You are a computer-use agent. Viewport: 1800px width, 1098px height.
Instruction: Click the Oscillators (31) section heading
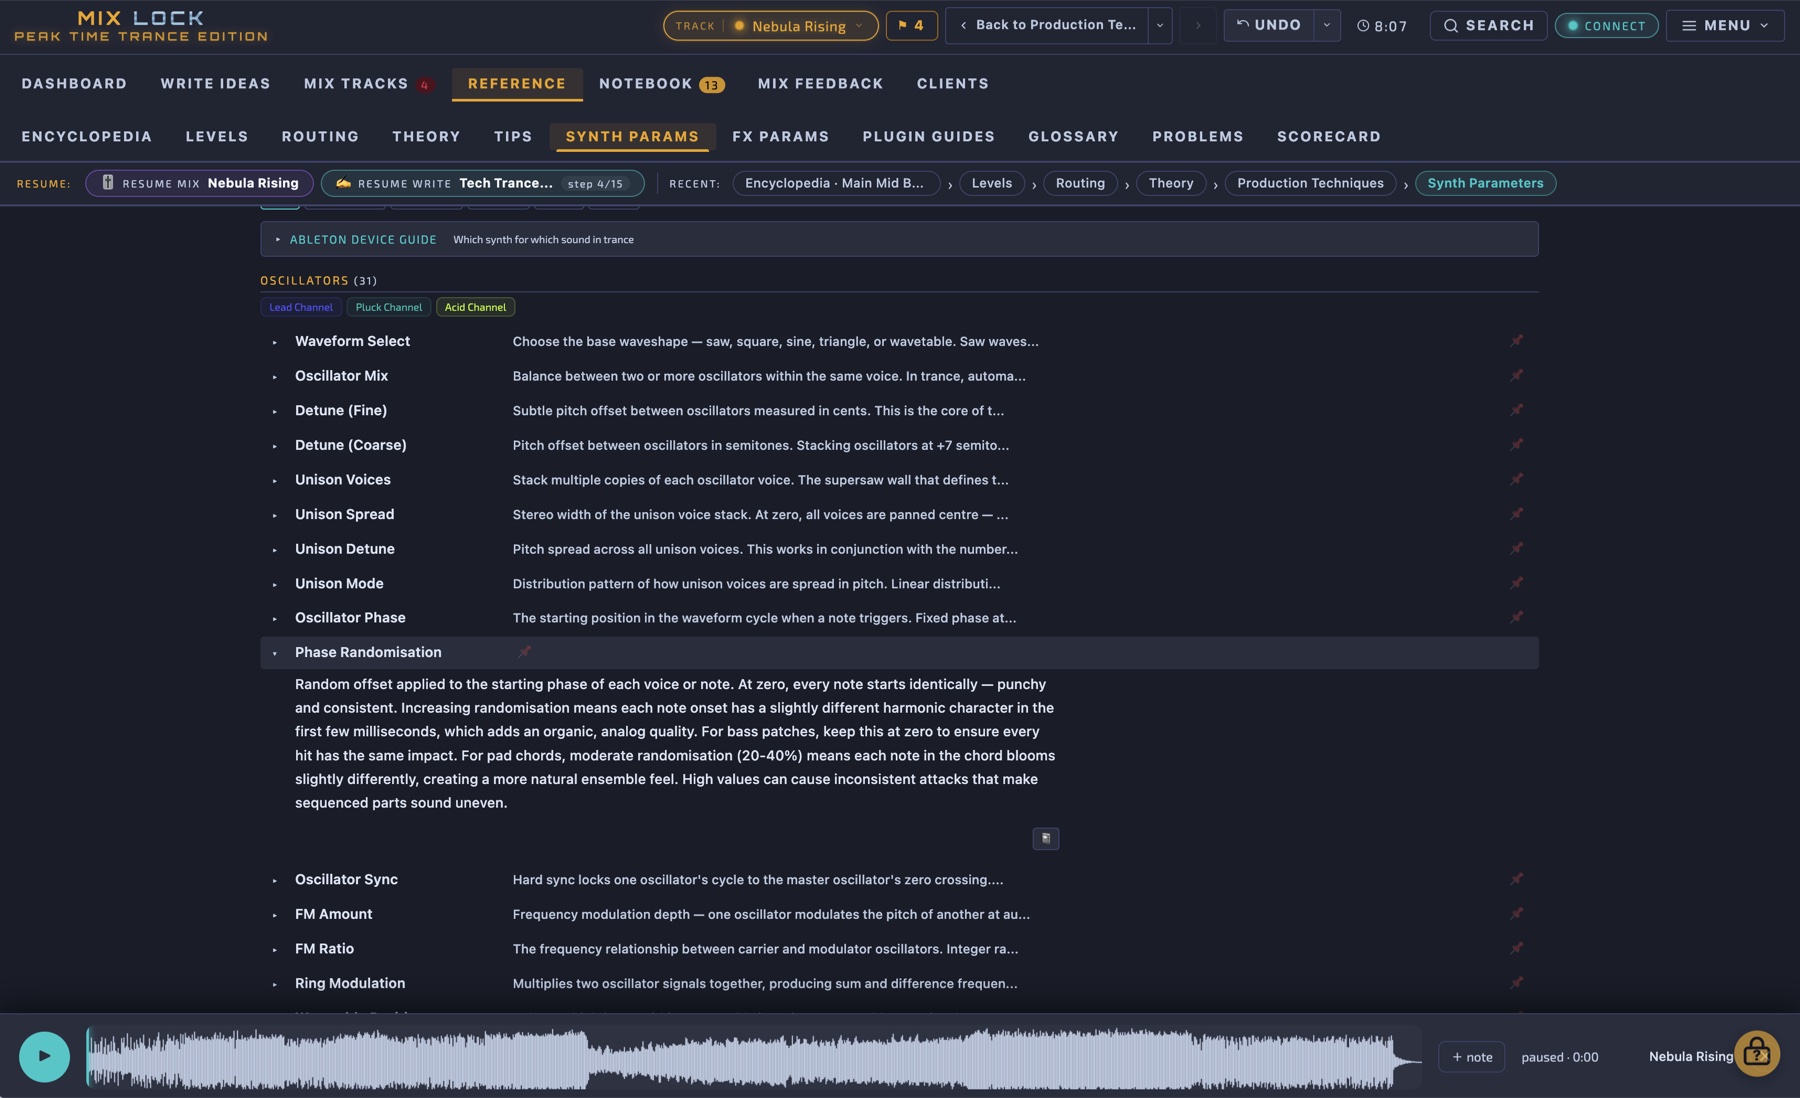(318, 281)
